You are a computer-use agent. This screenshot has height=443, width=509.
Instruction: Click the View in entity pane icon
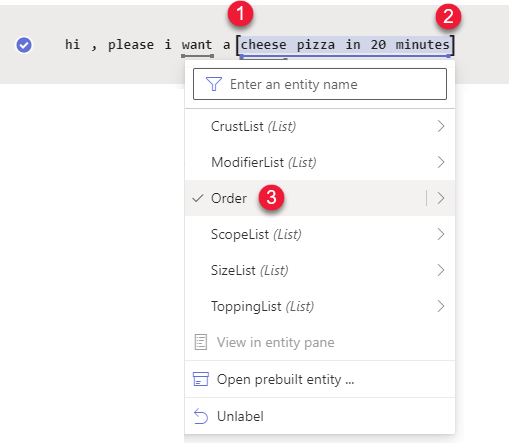coord(201,342)
